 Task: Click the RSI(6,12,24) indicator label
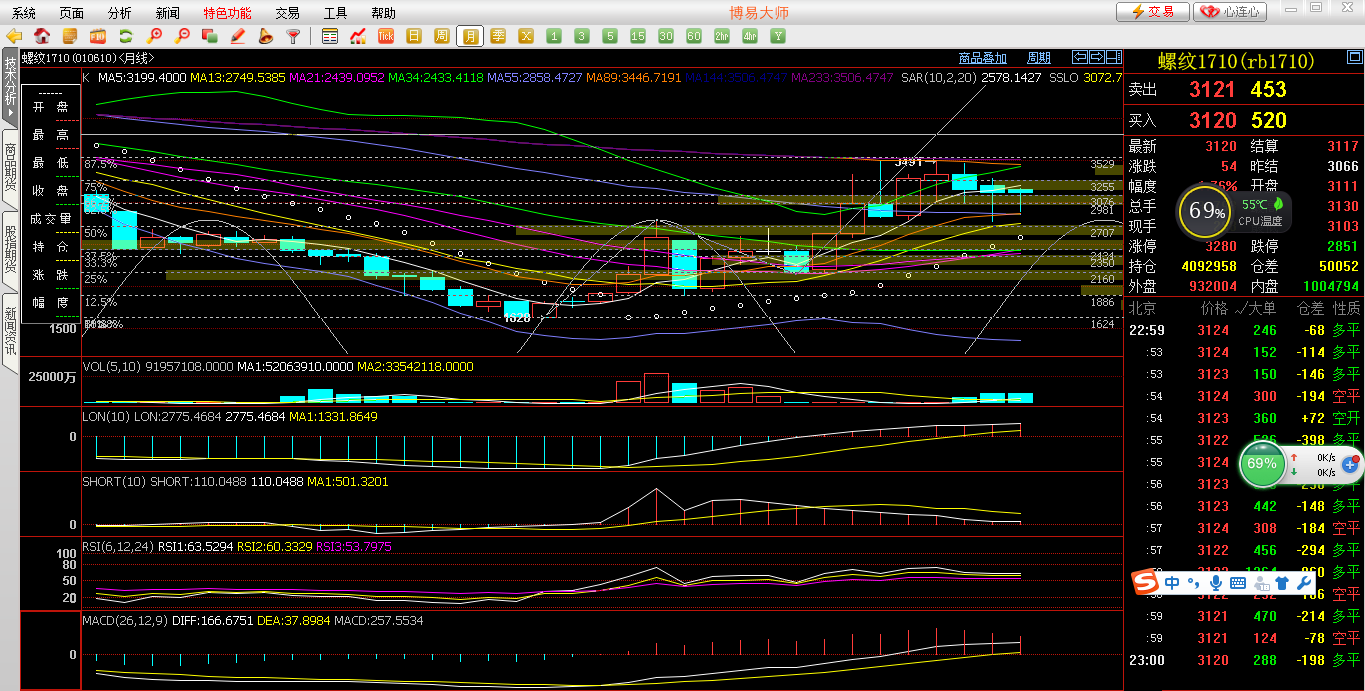tap(118, 546)
